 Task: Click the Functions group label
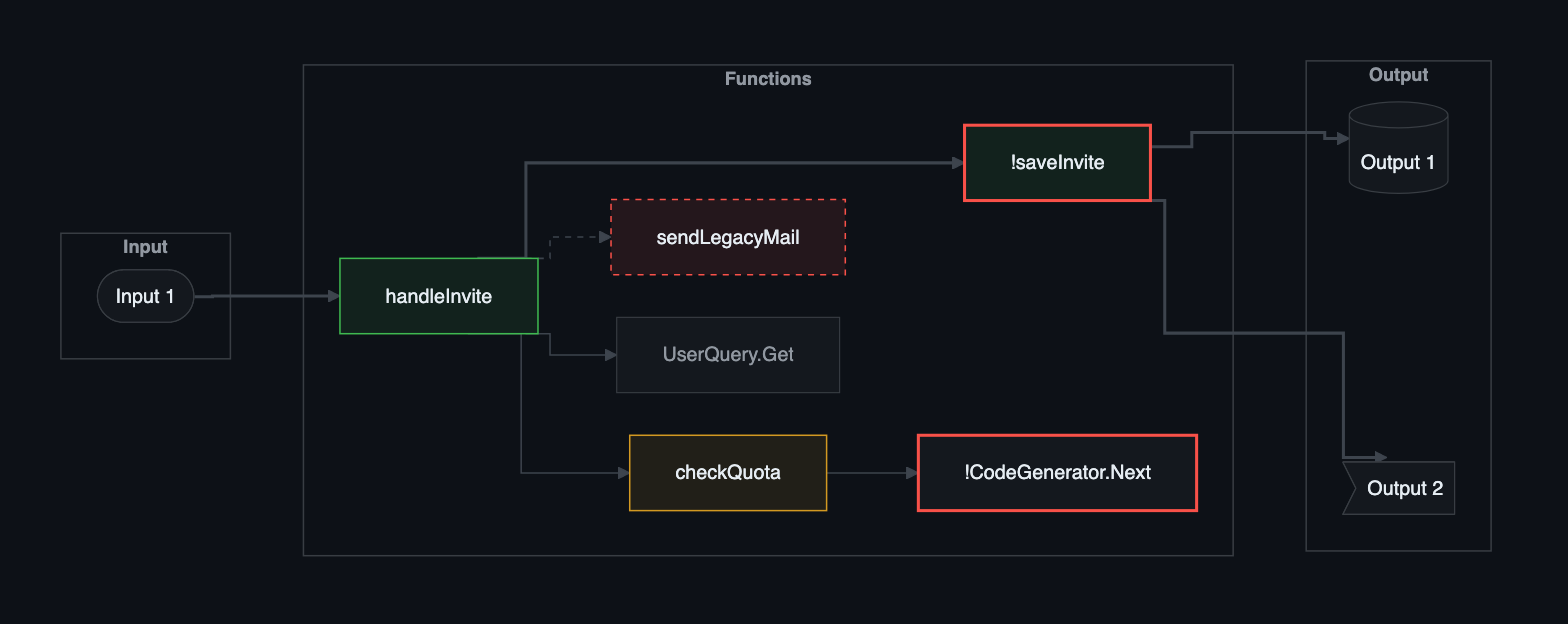768,79
